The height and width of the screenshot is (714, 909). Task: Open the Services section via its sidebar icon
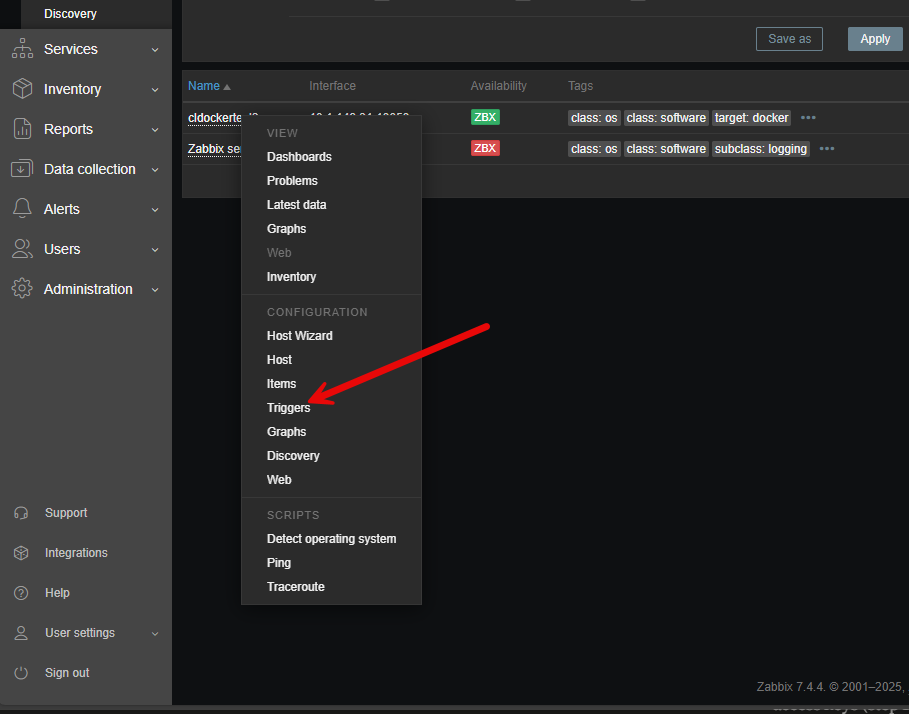coord(23,49)
